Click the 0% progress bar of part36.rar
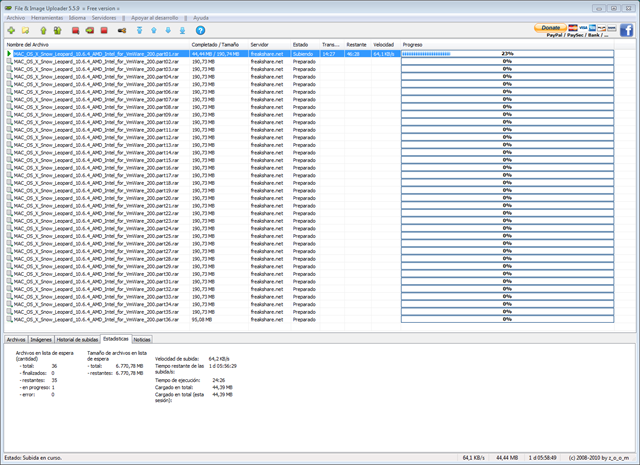 [x=507, y=319]
